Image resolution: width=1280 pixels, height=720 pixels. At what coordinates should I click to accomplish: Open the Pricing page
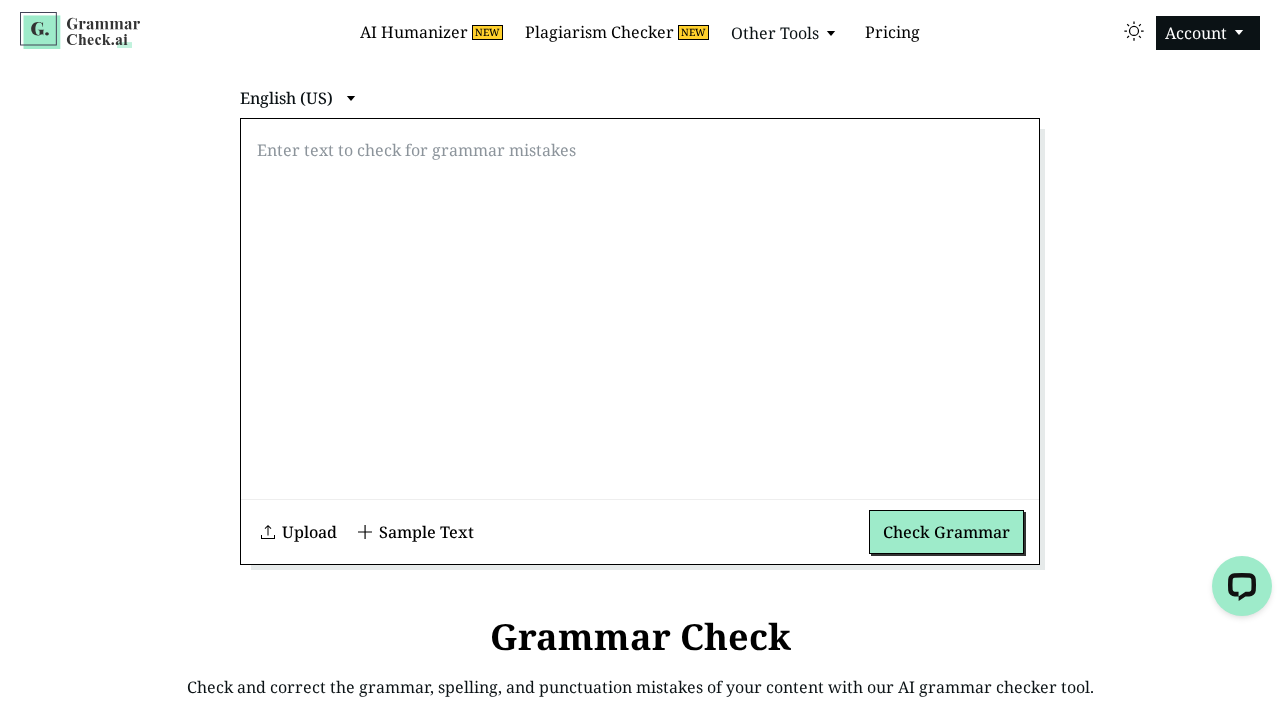[x=892, y=32]
